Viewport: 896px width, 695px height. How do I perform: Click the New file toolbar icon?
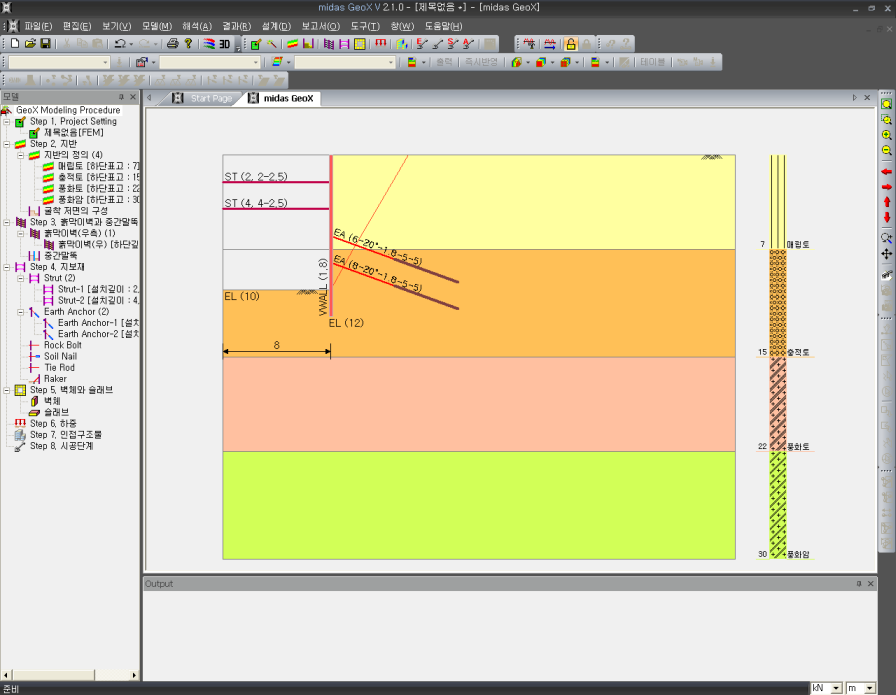coord(13,44)
